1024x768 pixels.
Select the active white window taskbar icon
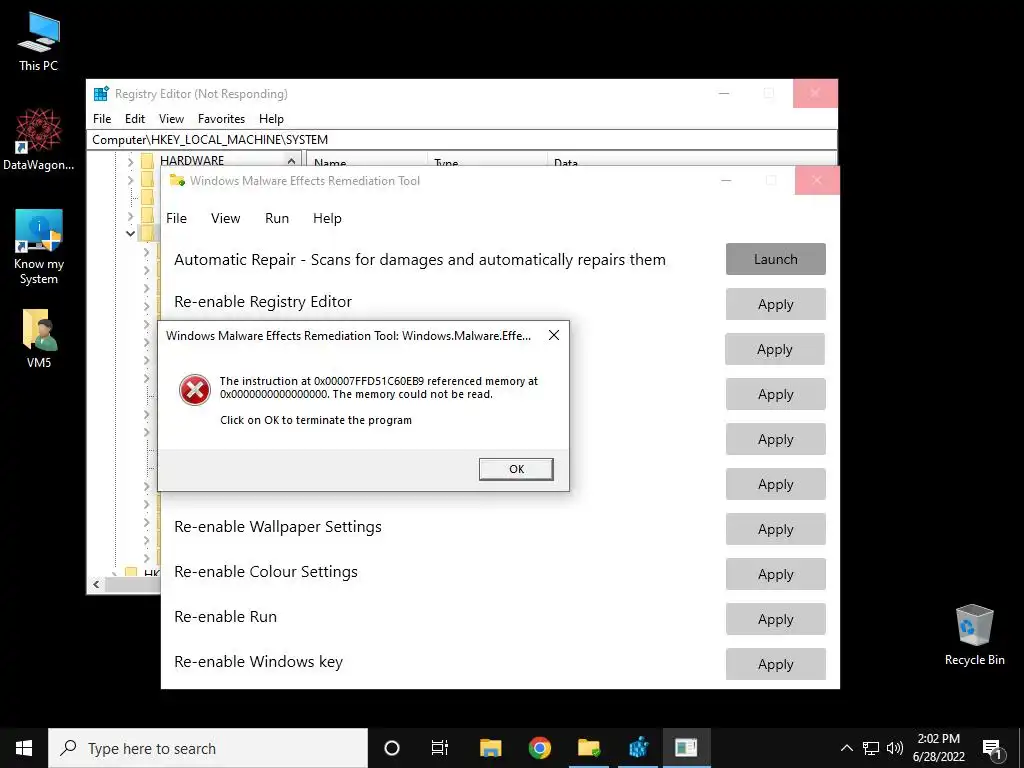(686, 748)
